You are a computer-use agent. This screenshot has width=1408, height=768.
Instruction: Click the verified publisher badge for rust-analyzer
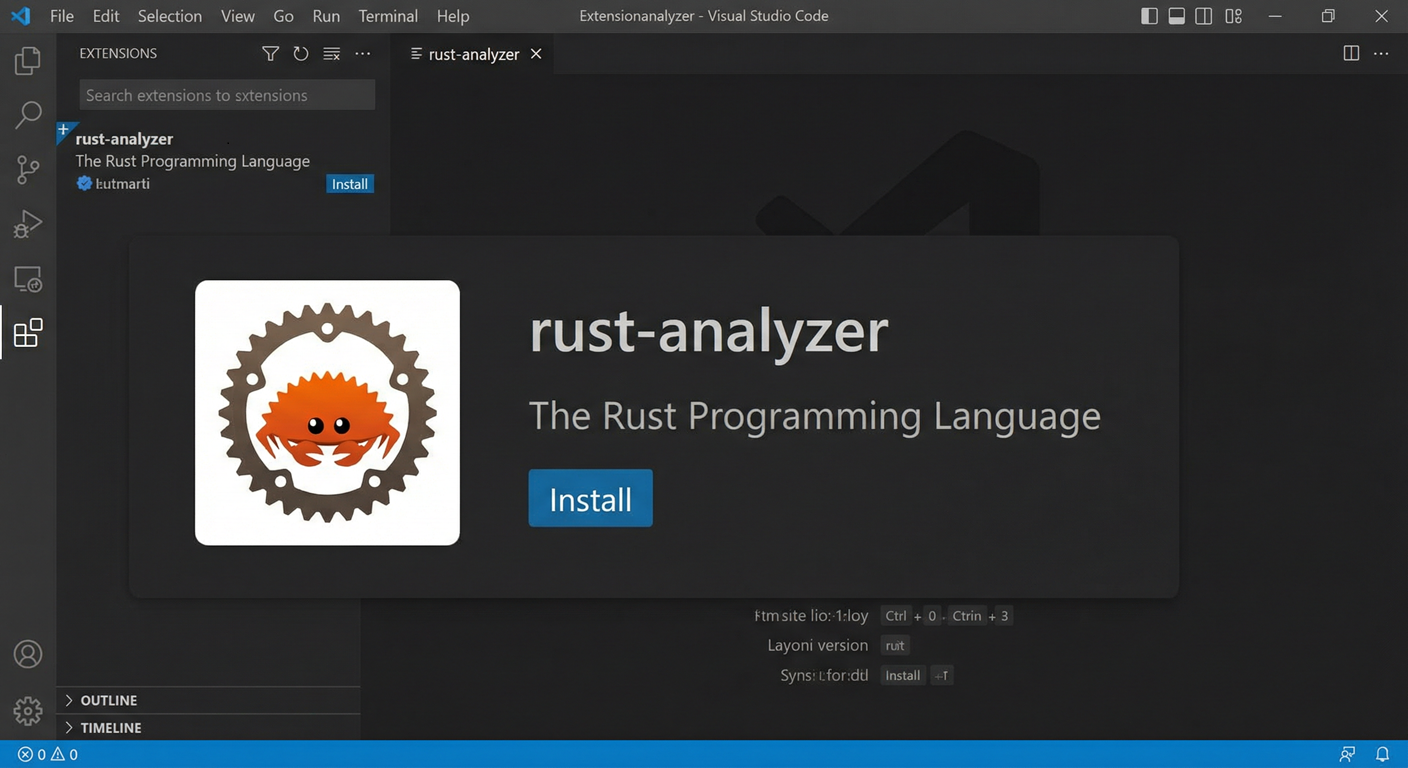point(84,184)
